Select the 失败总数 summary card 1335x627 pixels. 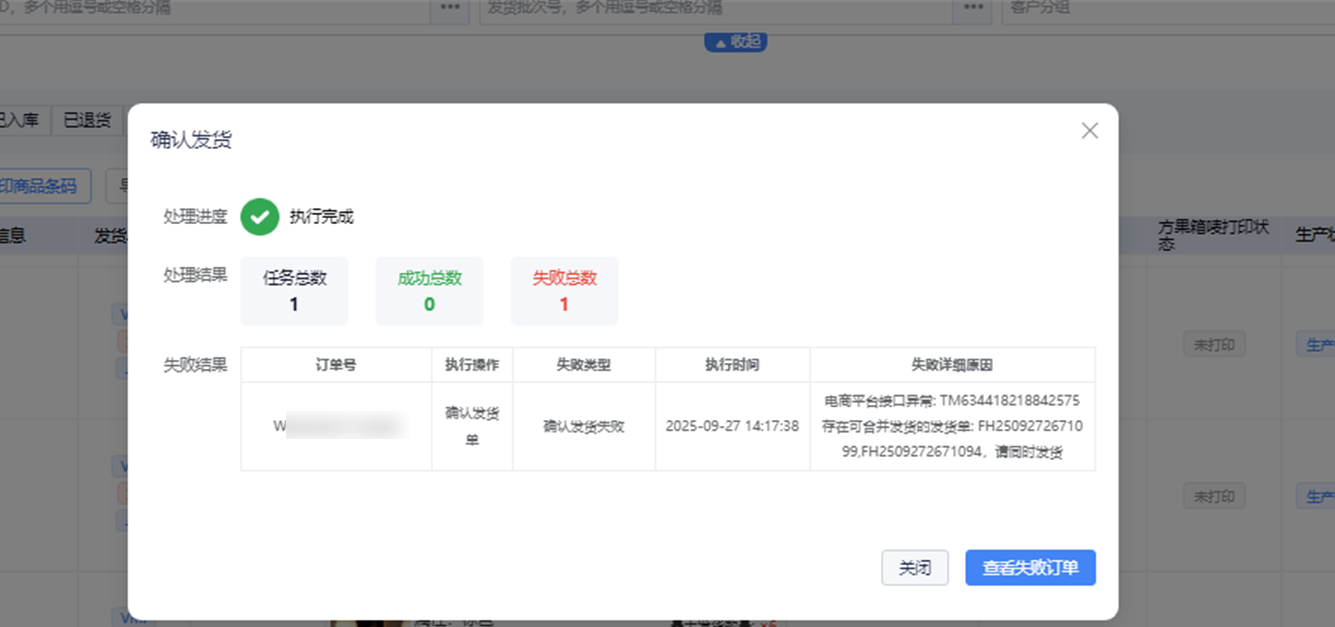[564, 291]
